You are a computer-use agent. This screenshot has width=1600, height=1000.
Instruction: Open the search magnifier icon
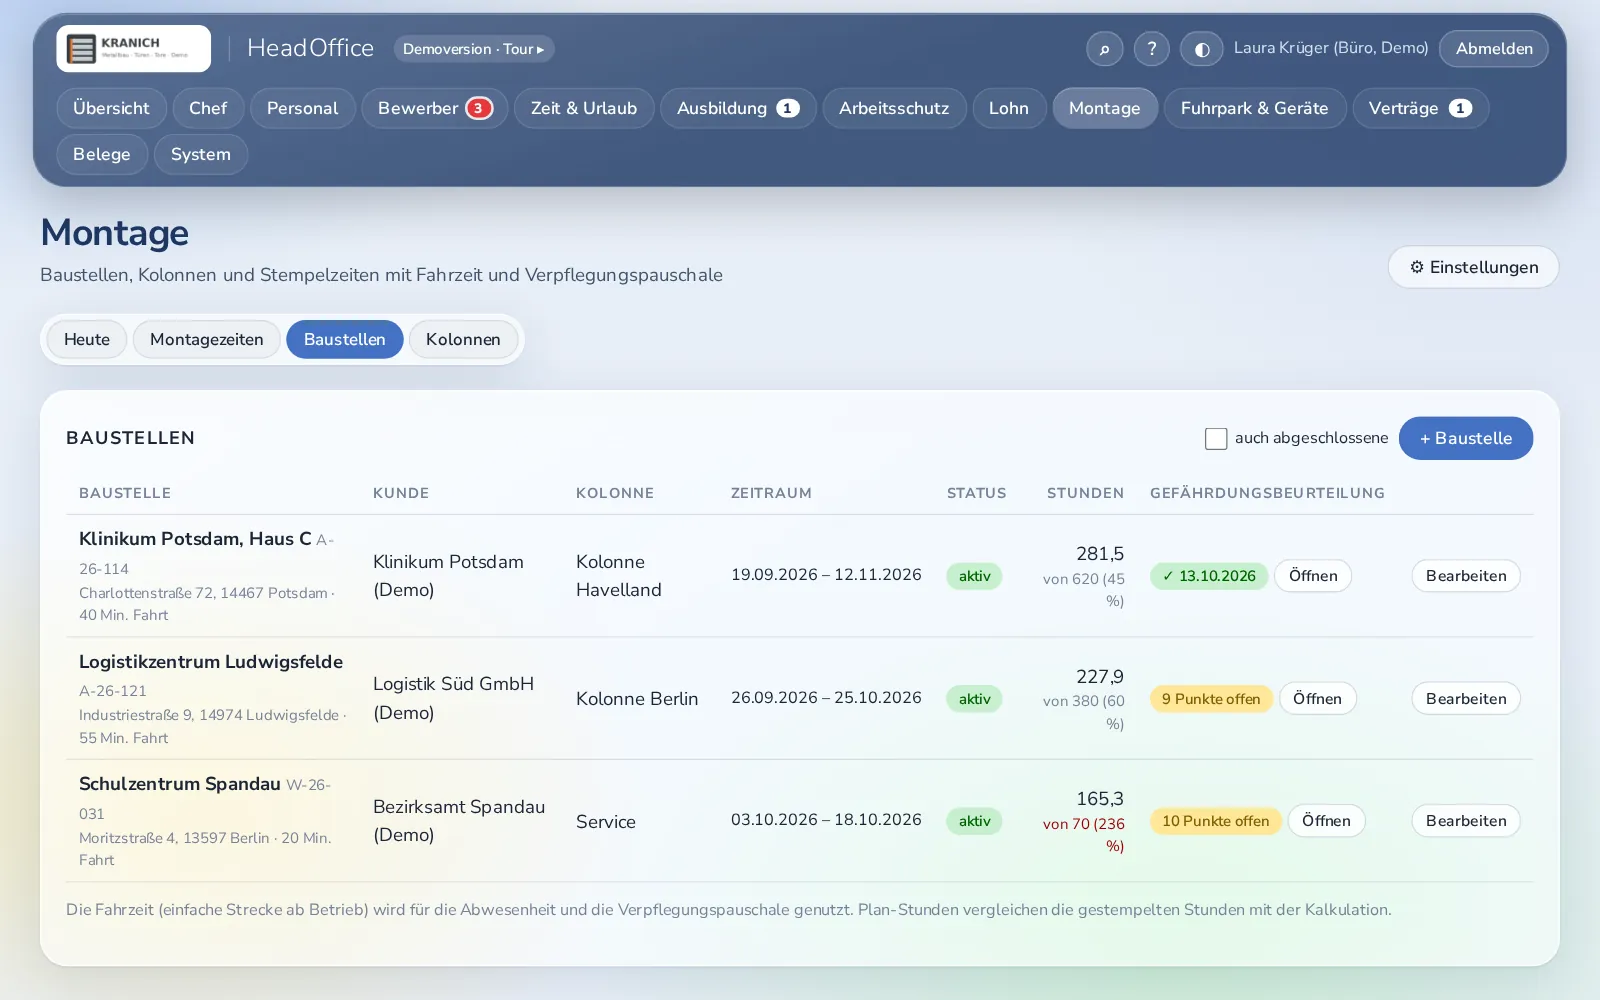pos(1104,48)
